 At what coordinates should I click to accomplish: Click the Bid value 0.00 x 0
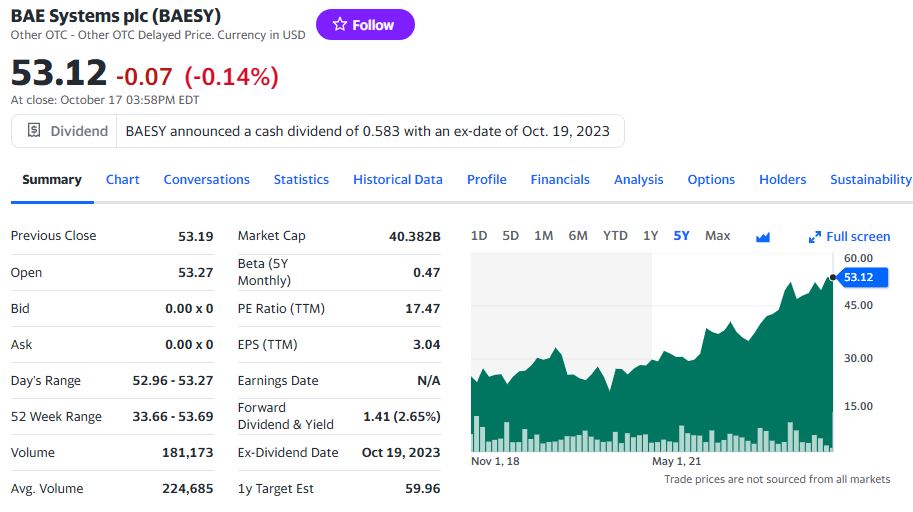[189, 309]
